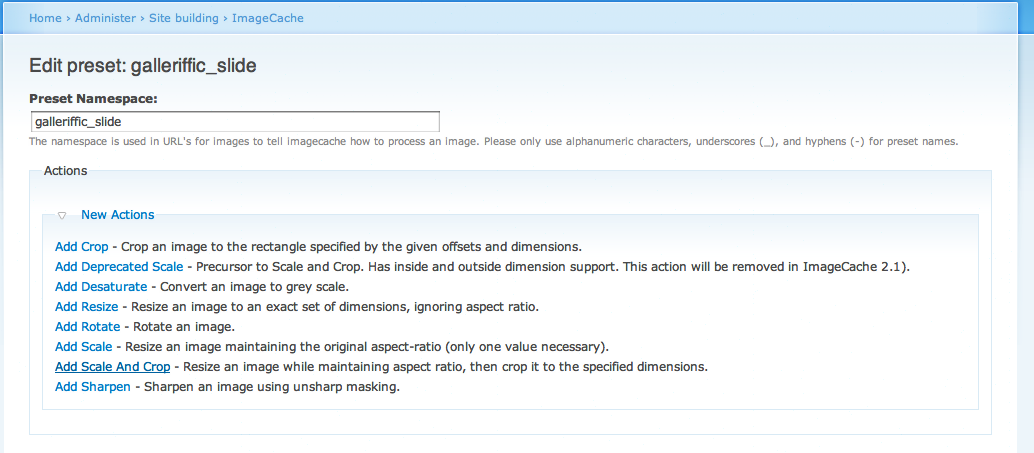The width and height of the screenshot is (1034, 453).
Task: Click 'Convert an image to grey scale' description
Action: point(255,287)
